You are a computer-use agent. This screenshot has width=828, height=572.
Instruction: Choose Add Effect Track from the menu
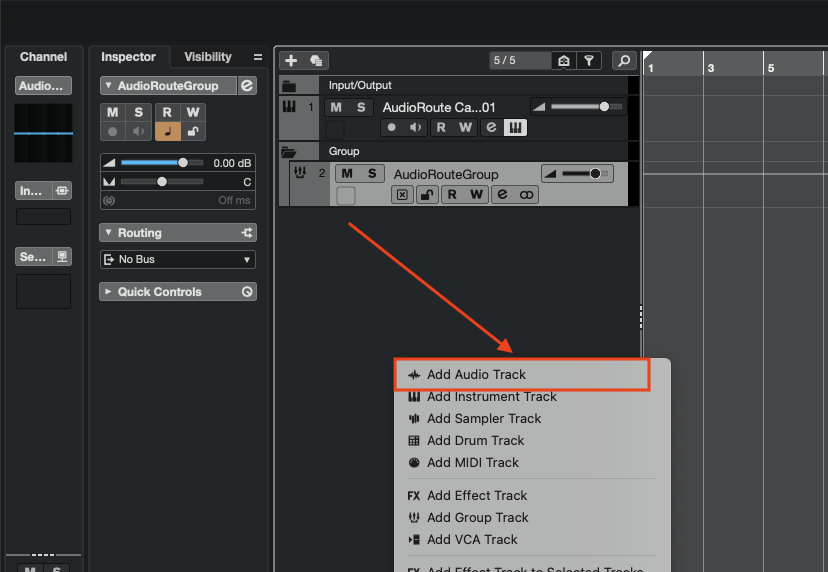(x=532, y=495)
